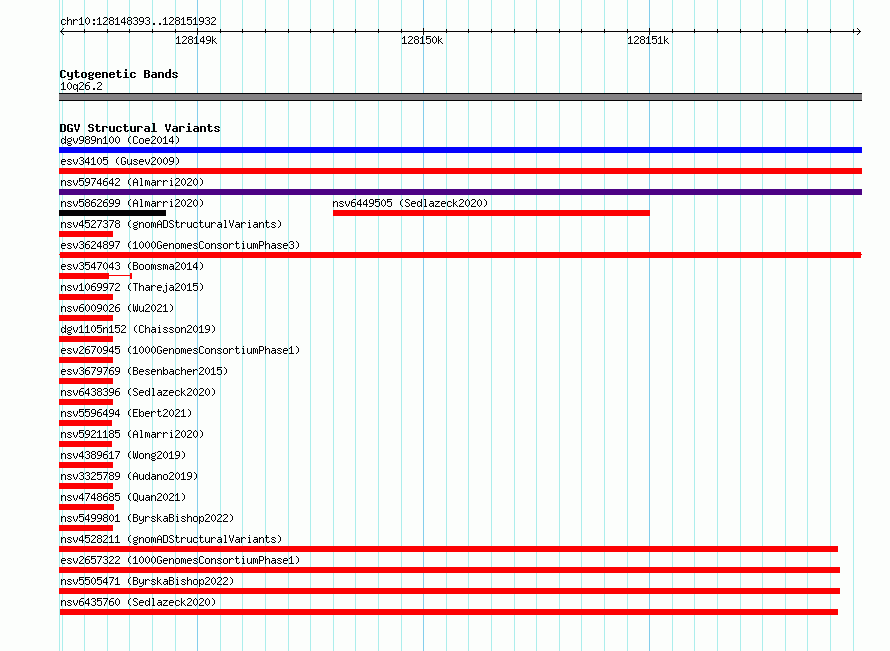Image resolution: width=890 pixels, height=651 pixels.
Task: Click the red bar under nsv5596494
Action: (85, 423)
